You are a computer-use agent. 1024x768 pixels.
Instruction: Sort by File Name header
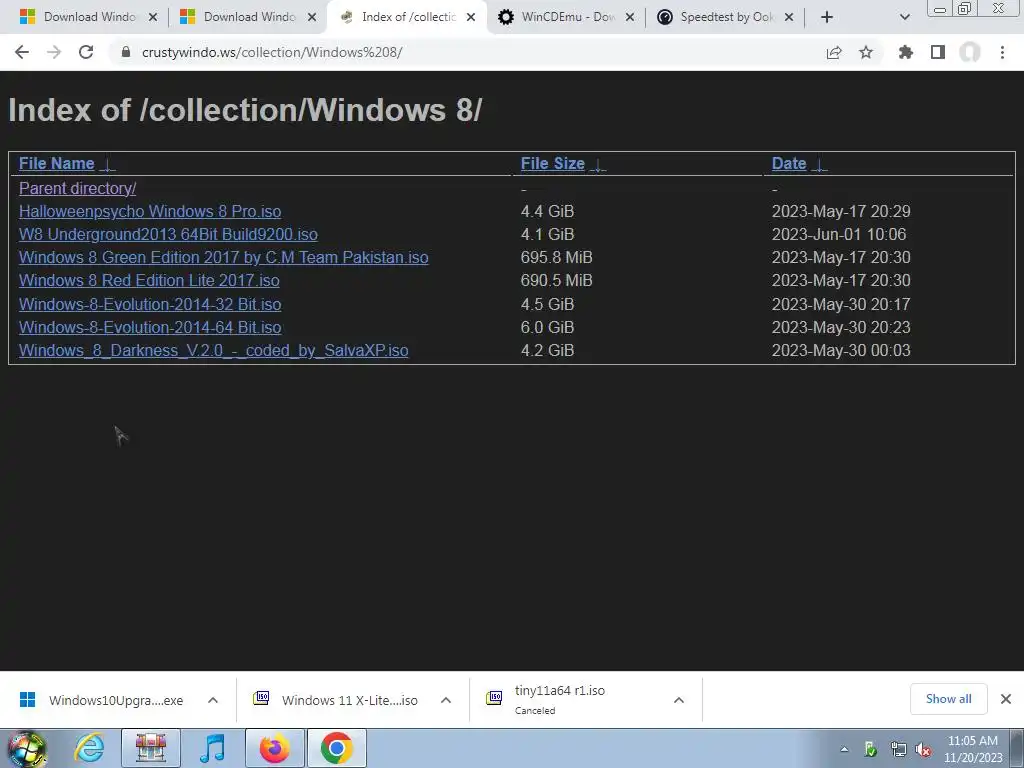point(56,163)
